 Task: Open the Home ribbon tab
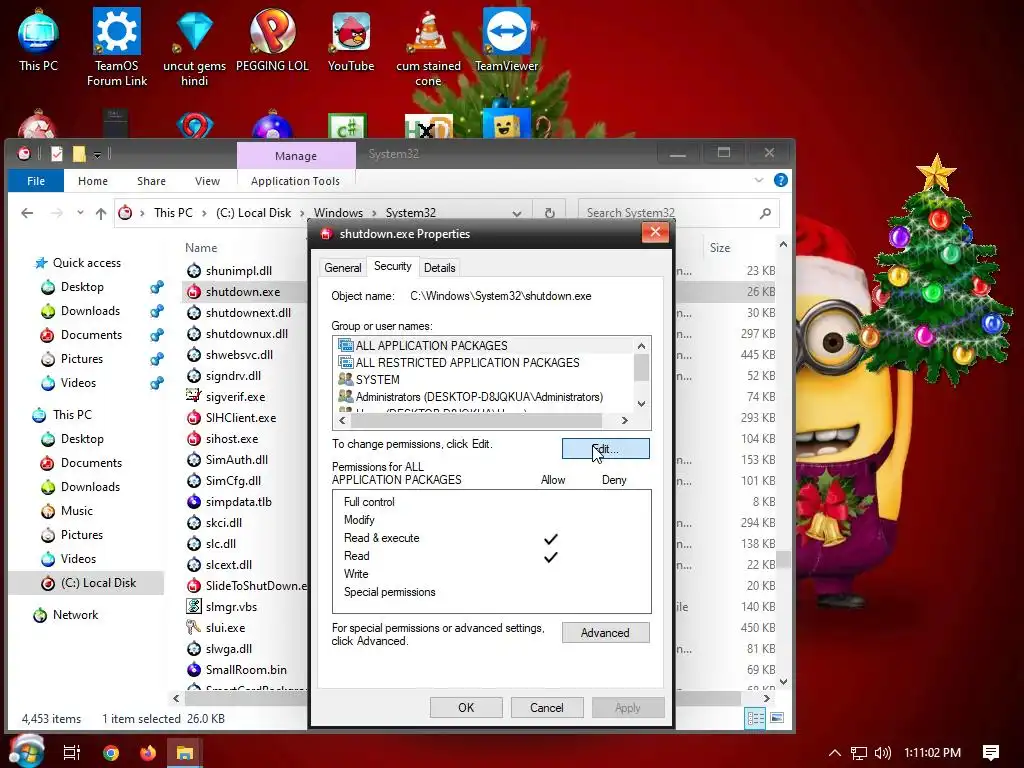tap(93, 181)
